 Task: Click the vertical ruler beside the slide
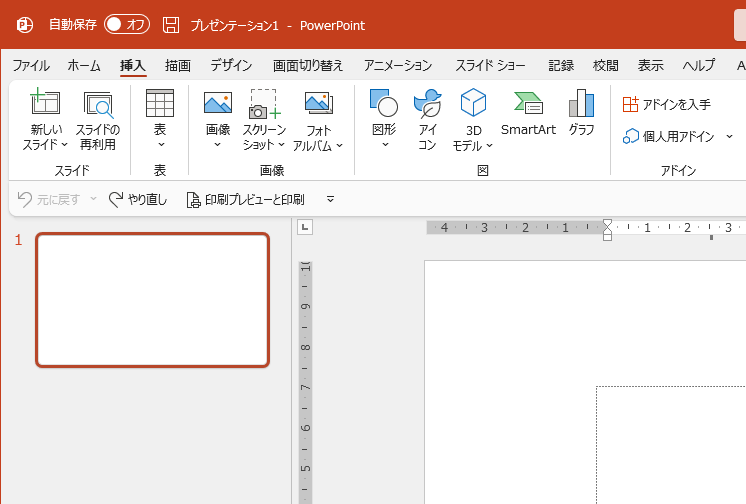305,383
